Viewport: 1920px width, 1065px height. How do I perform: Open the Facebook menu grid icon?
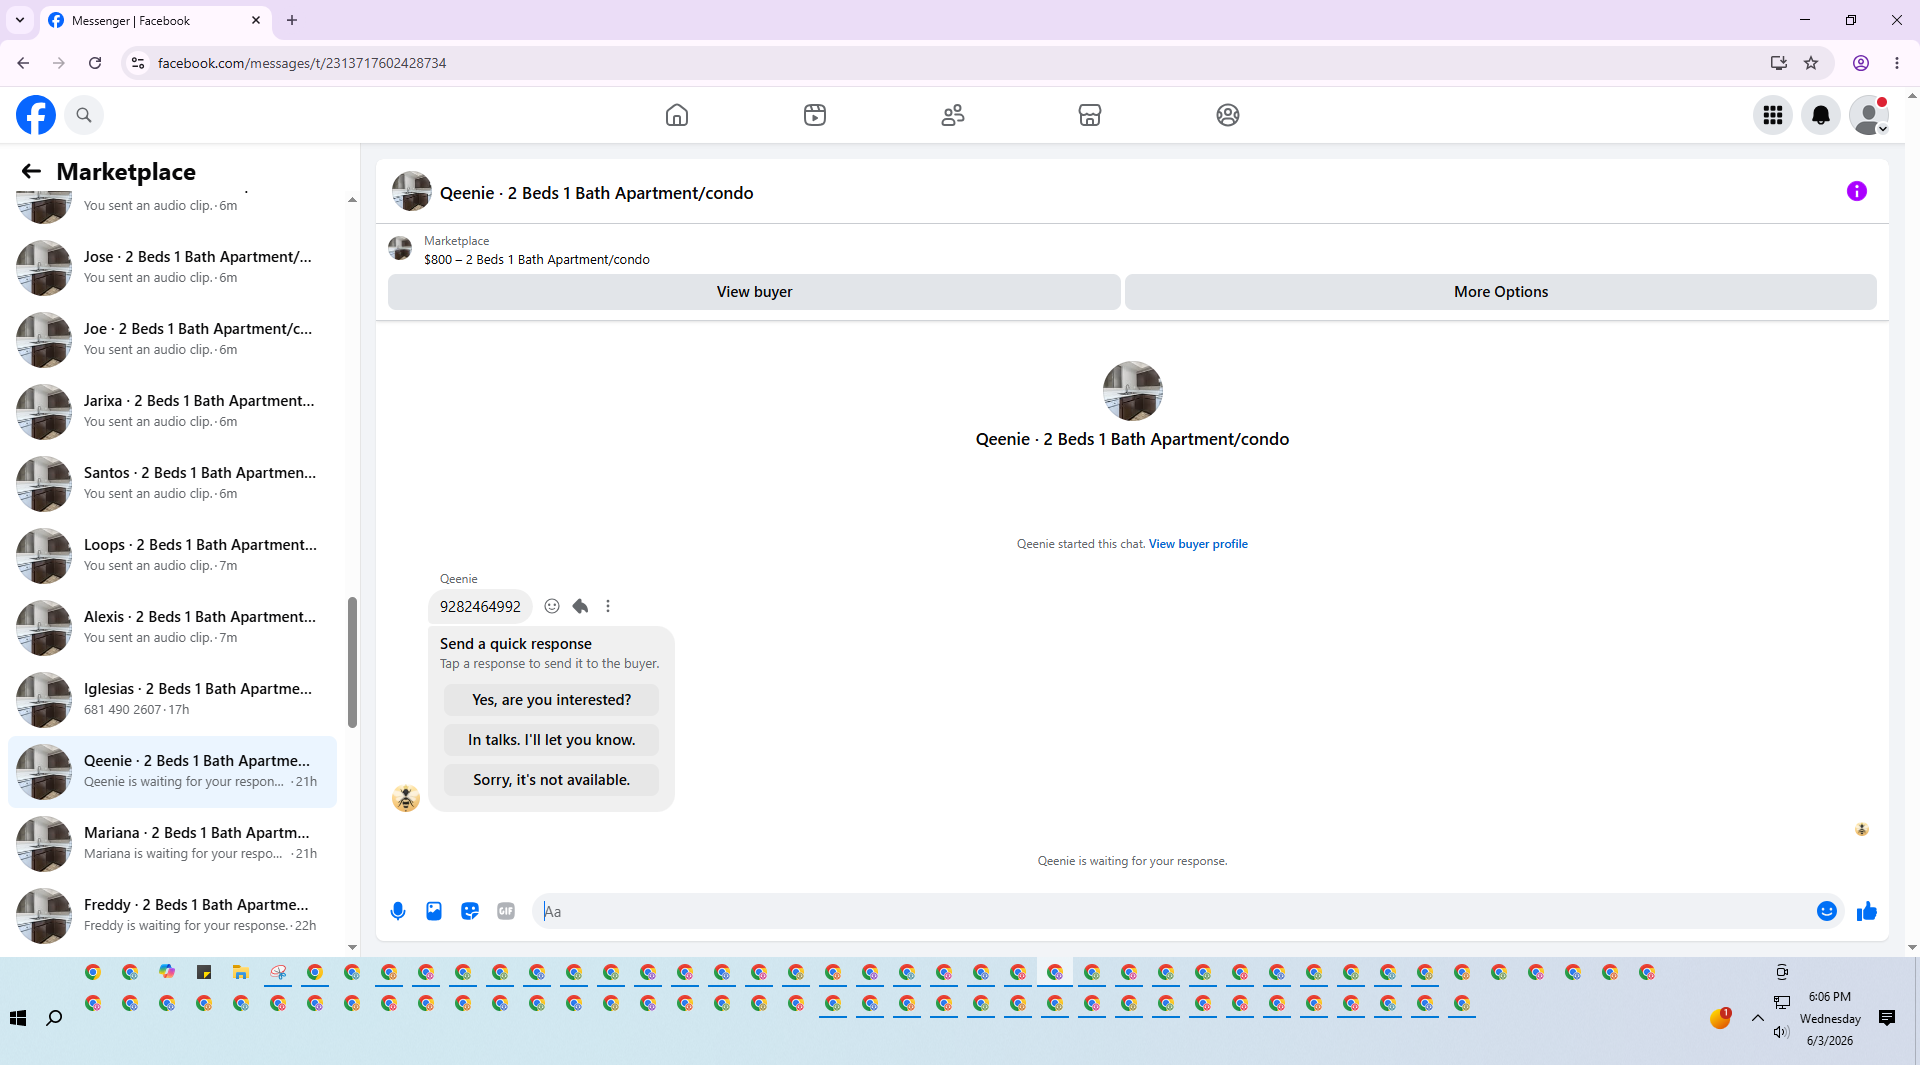[1773, 115]
